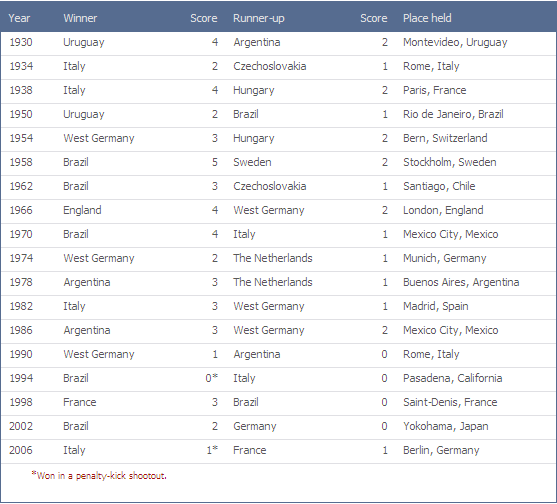Click Paris, France place cell
This screenshot has height=504, width=557.
(434, 90)
